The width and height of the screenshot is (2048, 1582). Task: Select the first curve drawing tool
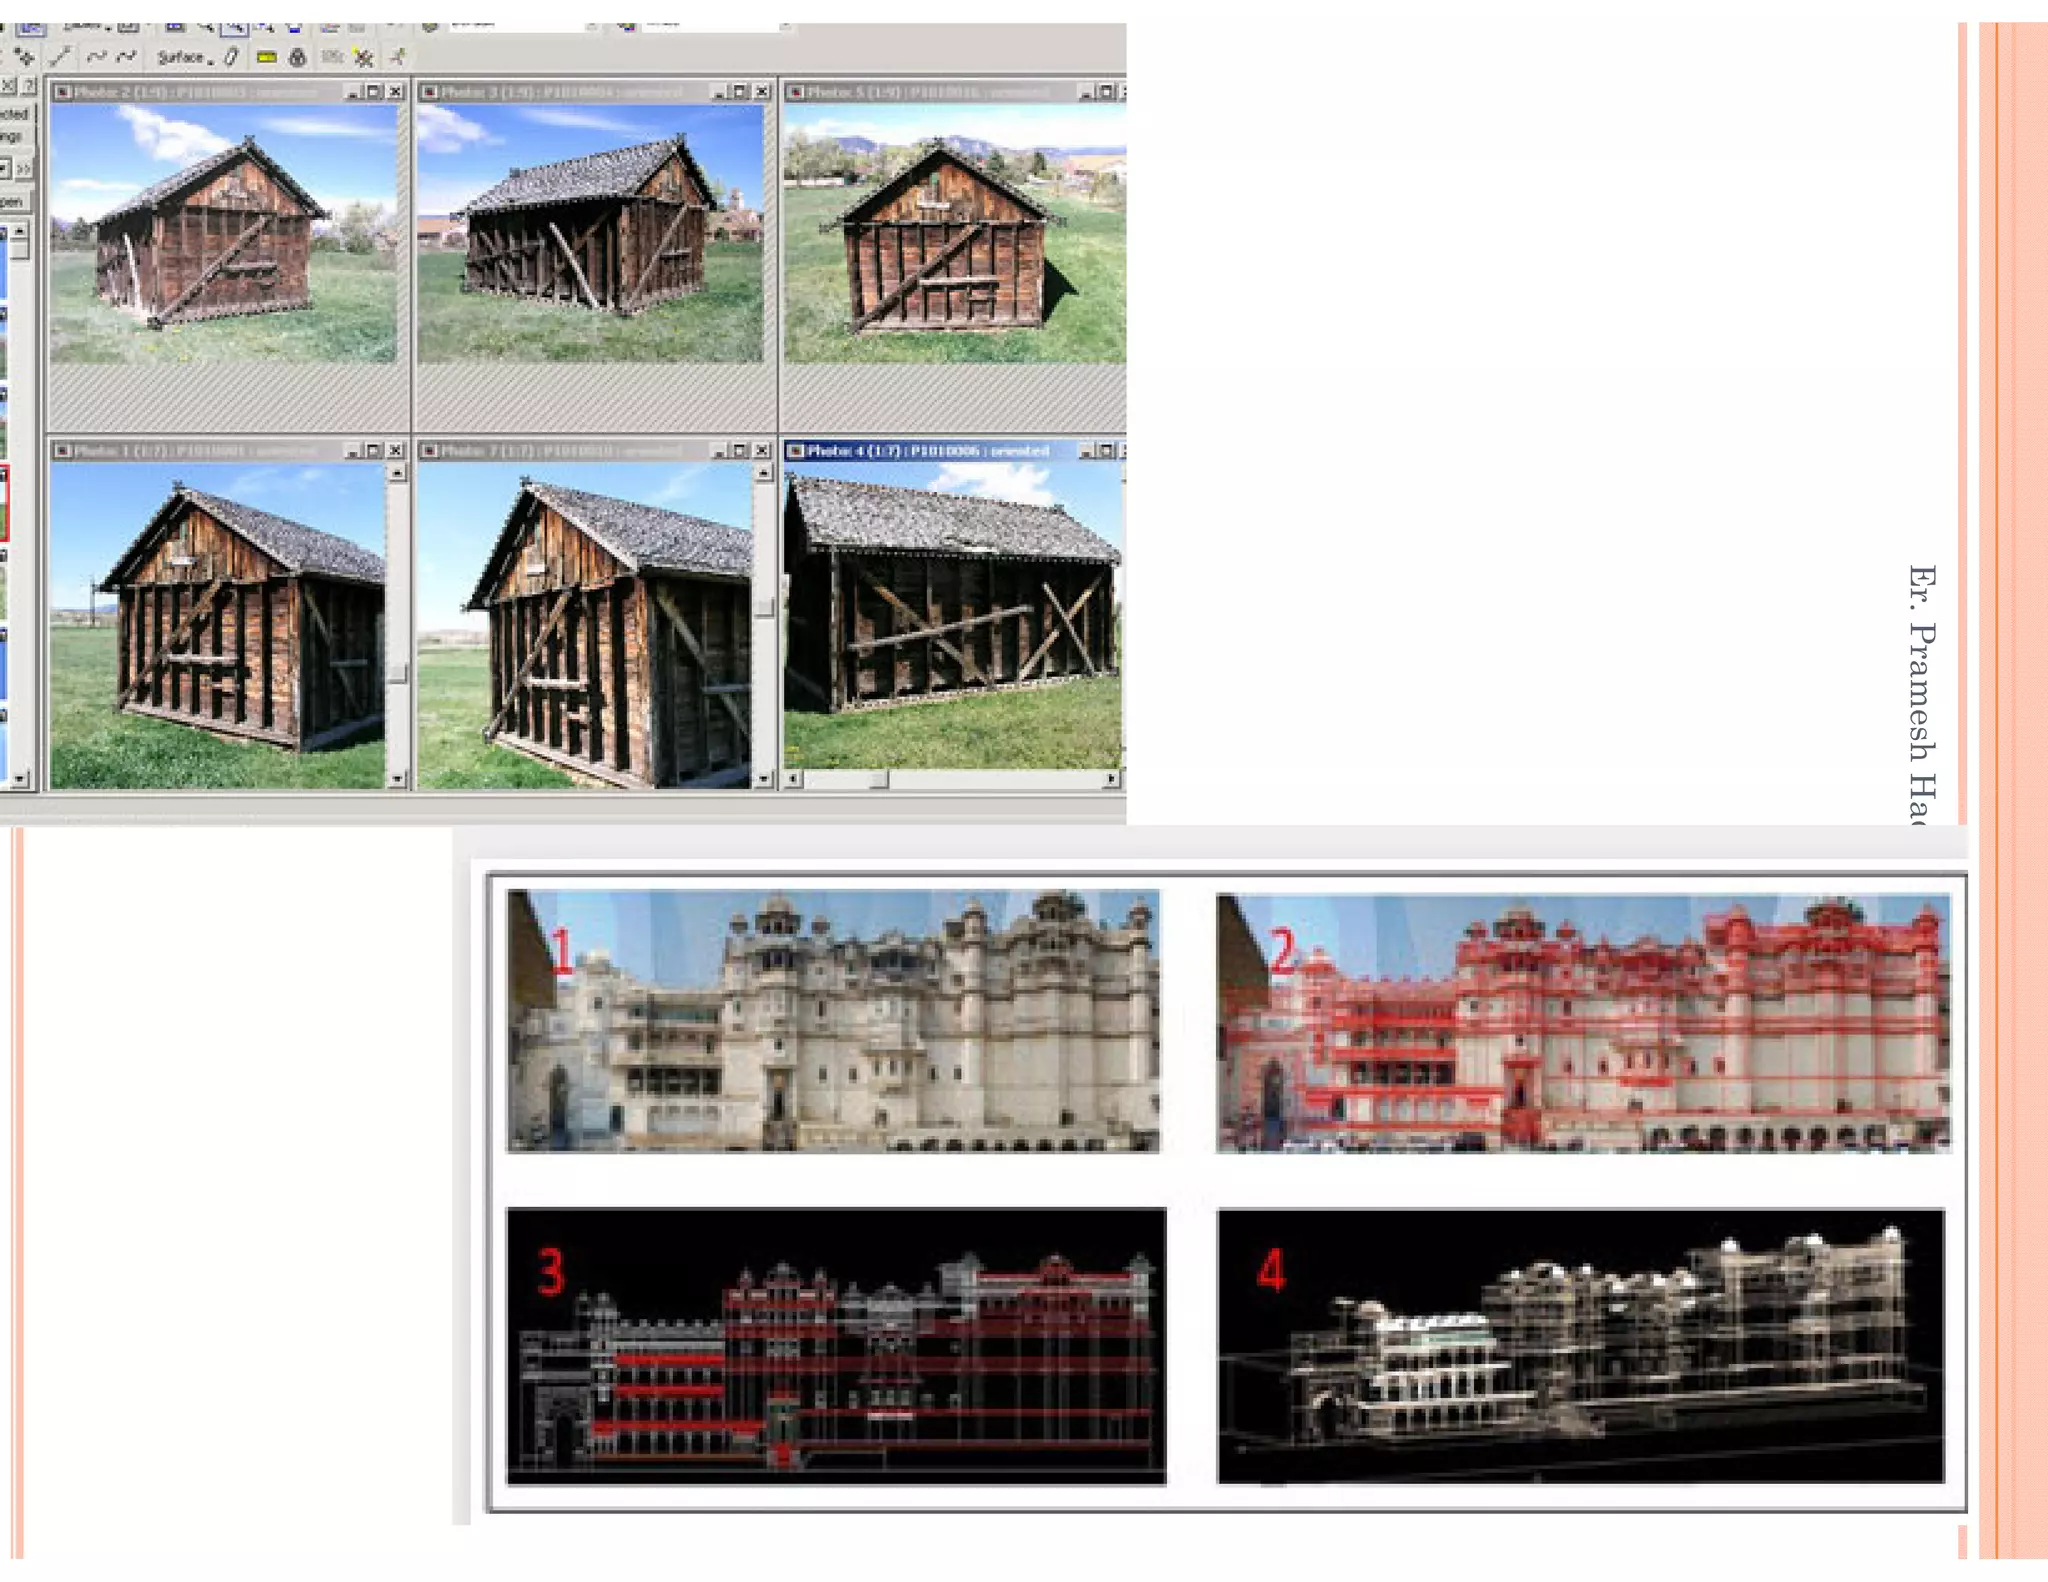pyautogui.click(x=97, y=57)
